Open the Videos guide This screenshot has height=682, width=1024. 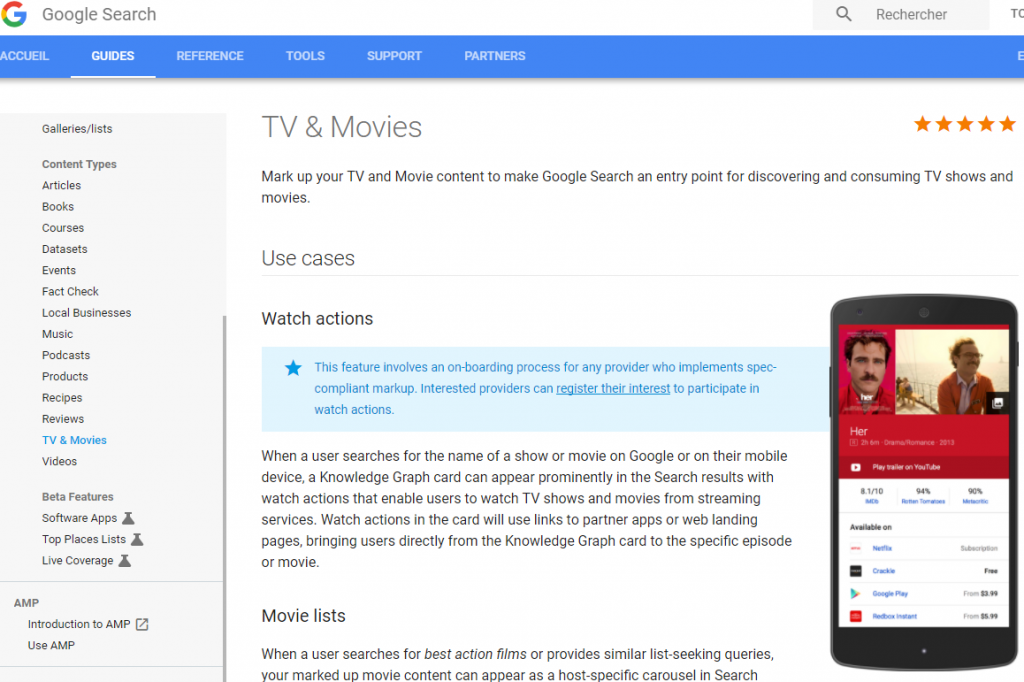(x=59, y=461)
